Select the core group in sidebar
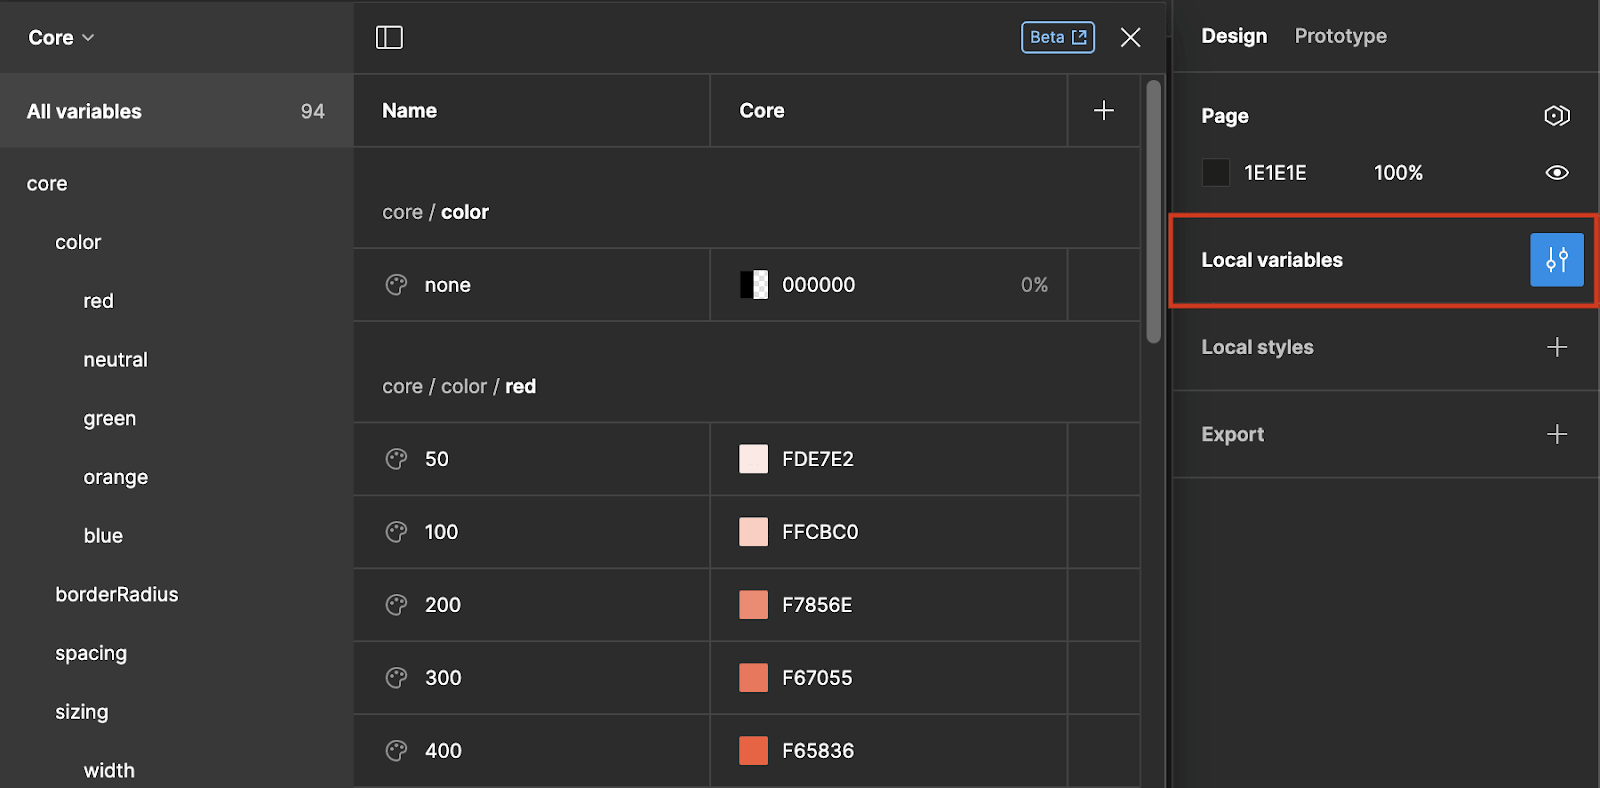Viewport: 1600px width, 788px height. 47,184
